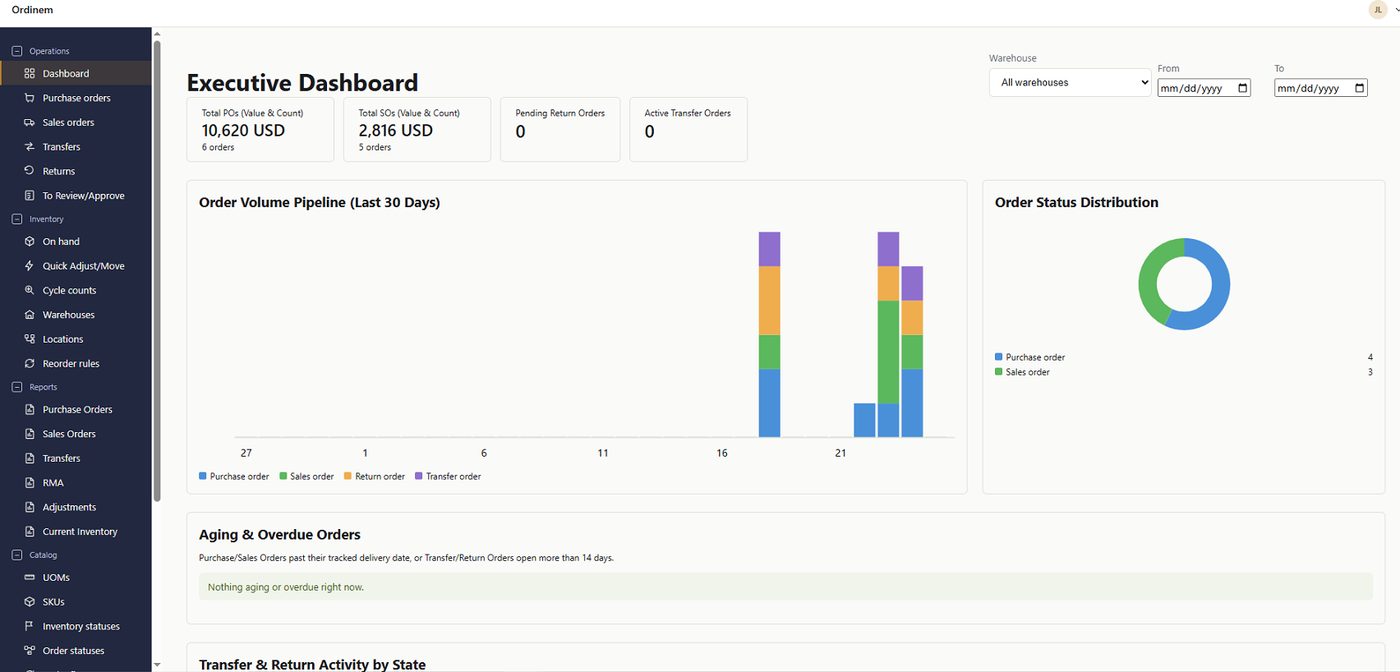Navigate to On hand inventory
Screen dimensions: 1400x672
pyautogui.click(x=76, y=242)
